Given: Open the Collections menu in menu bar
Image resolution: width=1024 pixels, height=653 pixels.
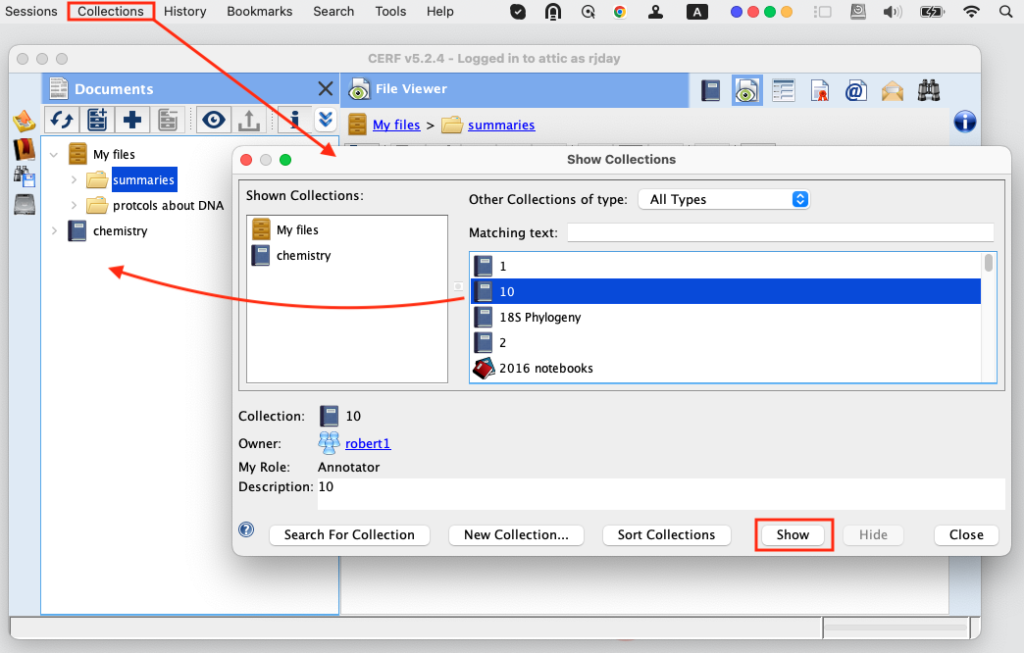Looking at the screenshot, I should click(x=110, y=11).
